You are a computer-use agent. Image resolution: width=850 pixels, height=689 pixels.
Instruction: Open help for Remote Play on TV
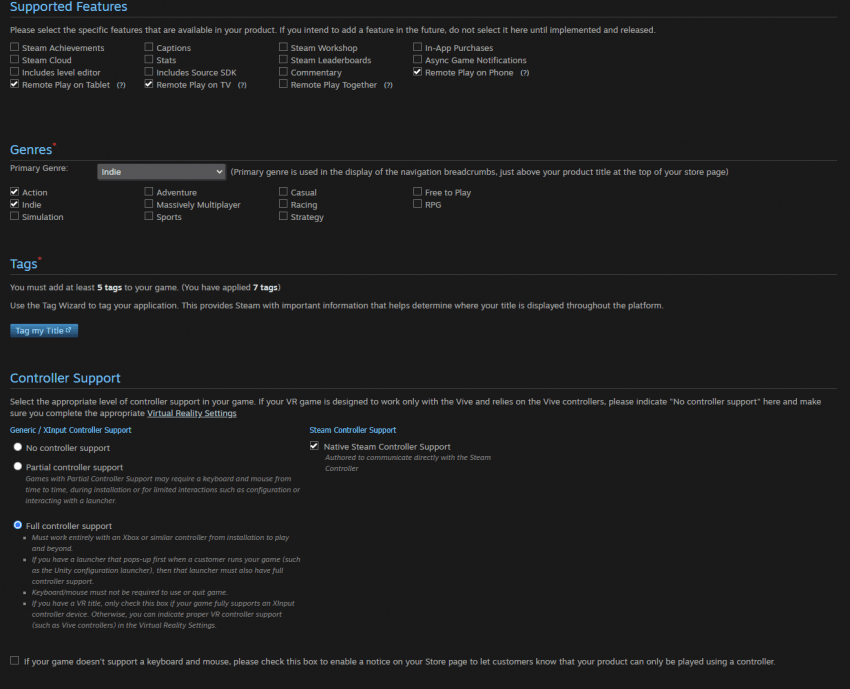(242, 85)
